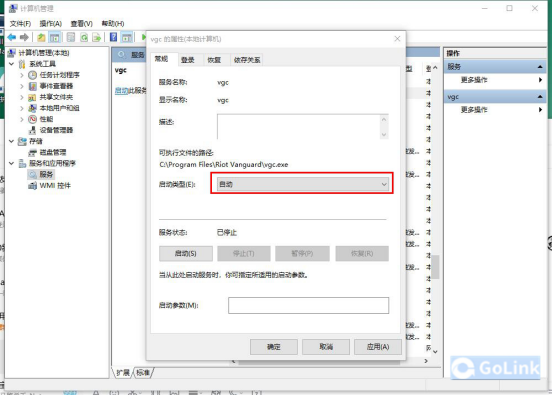Collapse the 系统工具 tree node
Viewport: 553px width, 395px height.
pos(12,64)
